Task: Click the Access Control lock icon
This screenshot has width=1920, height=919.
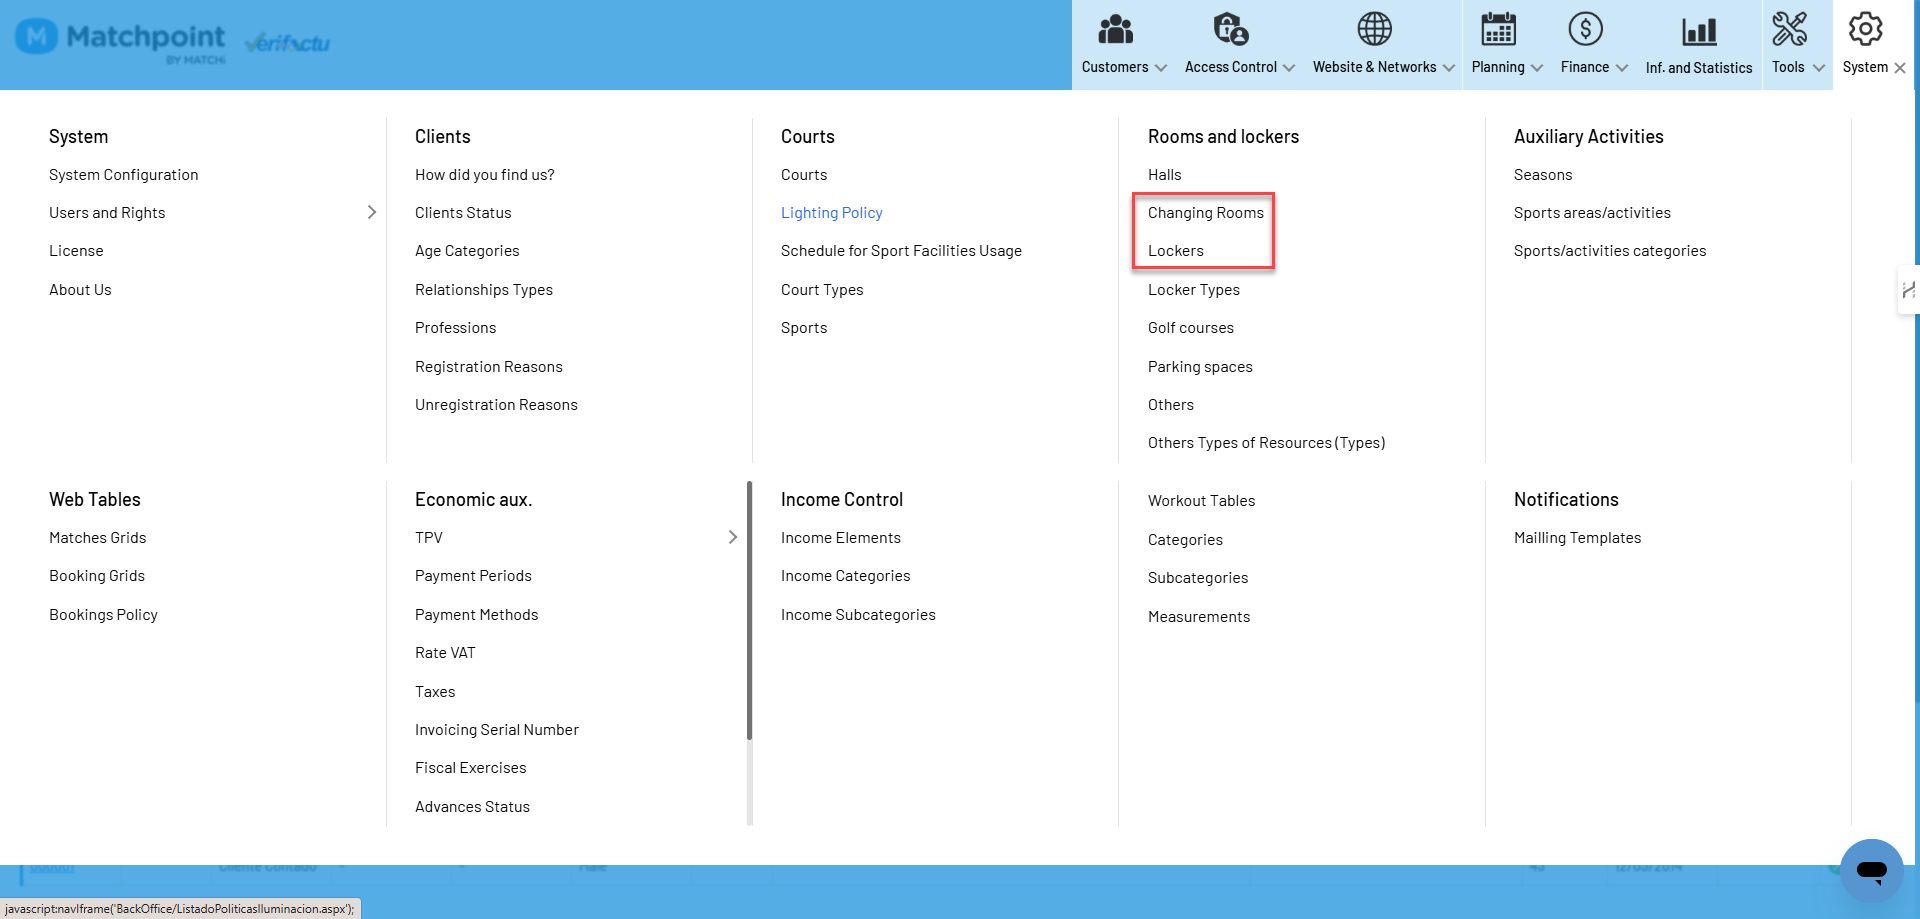Action: (1230, 29)
